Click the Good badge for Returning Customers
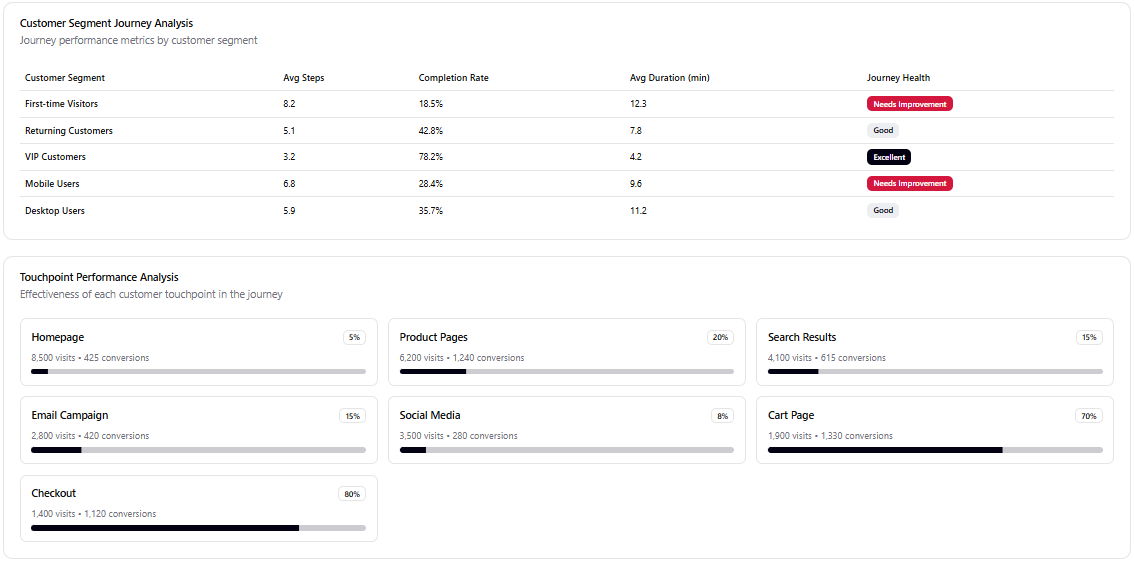Viewport: 1134px width, 562px height. coord(883,131)
